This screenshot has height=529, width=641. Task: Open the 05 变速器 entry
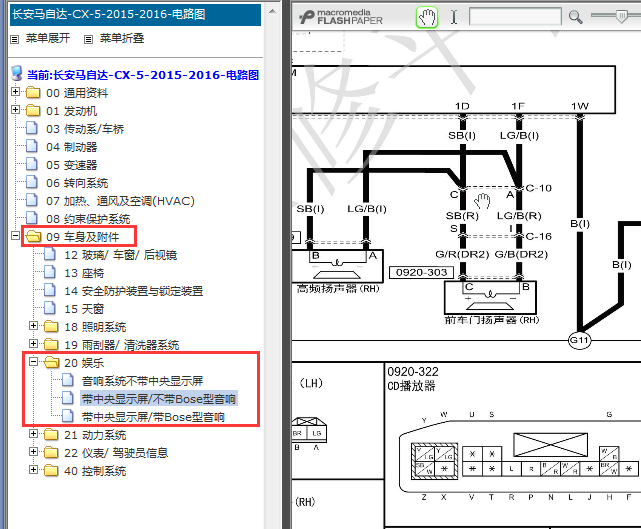click(72, 165)
